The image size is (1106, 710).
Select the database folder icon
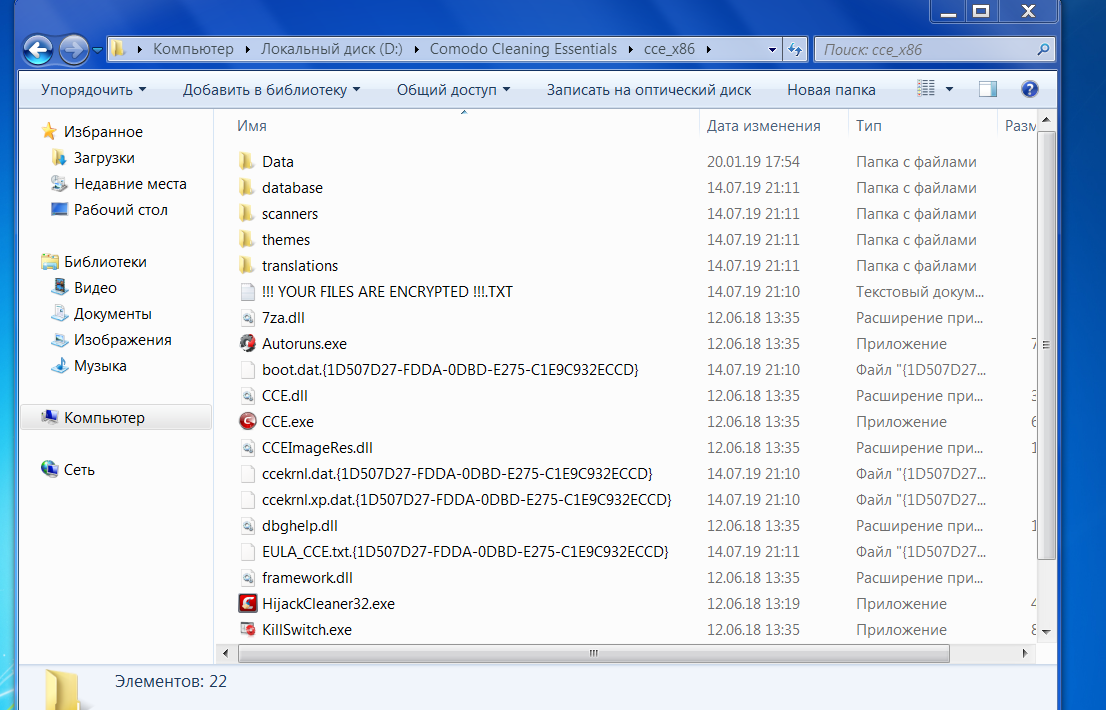(247, 188)
